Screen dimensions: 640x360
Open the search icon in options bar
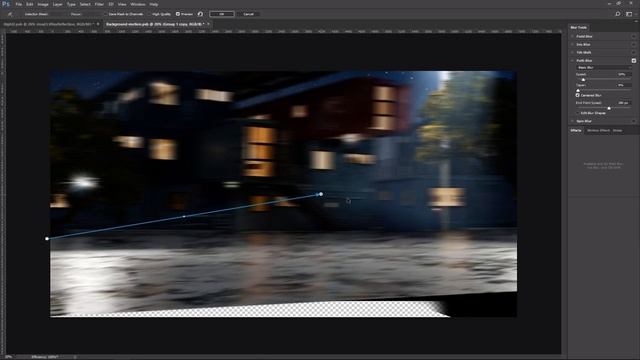point(618,14)
